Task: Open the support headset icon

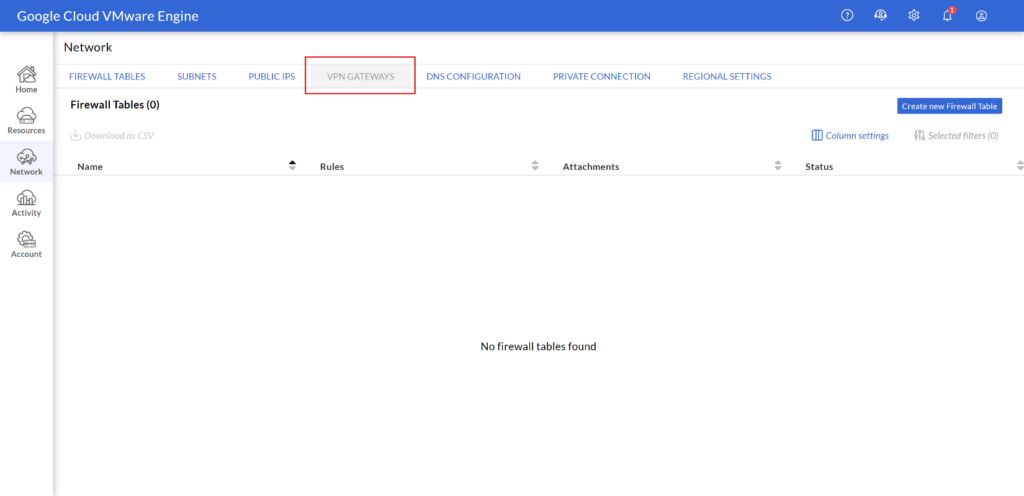Action: point(880,16)
